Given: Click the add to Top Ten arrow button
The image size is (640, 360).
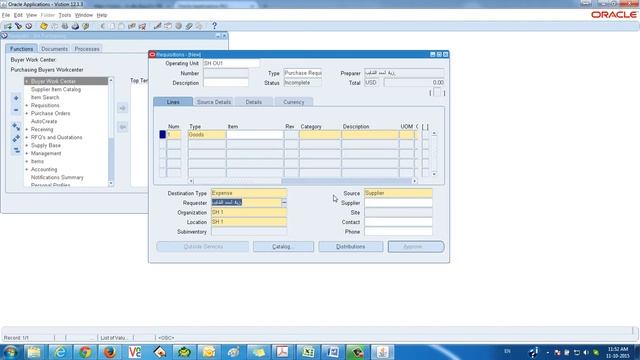Looking at the screenshot, I should 123,108.
